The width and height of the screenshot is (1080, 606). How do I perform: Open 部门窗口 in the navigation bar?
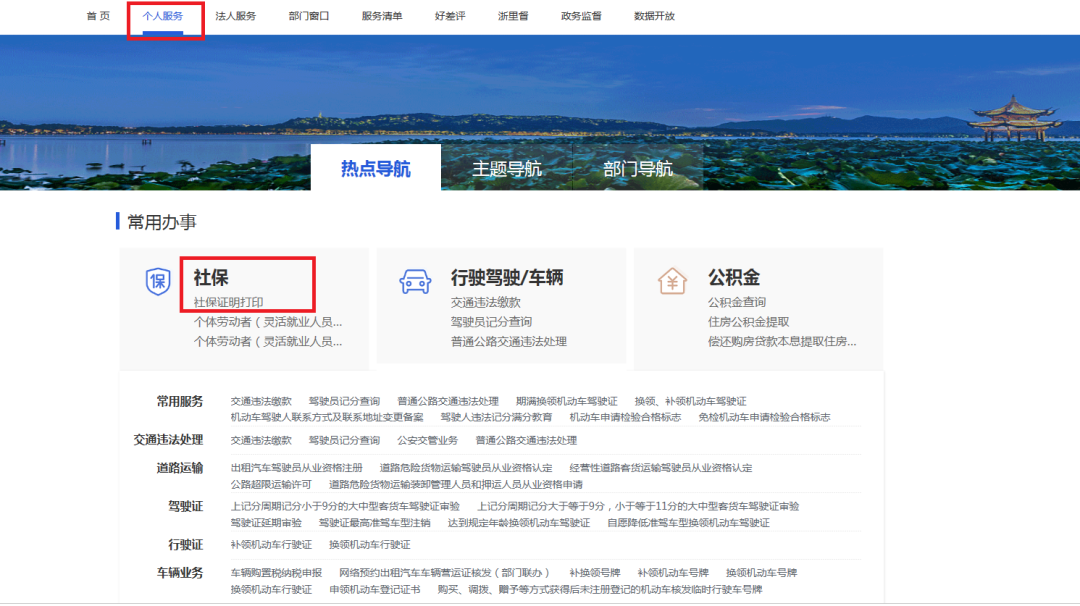tap(308, 16)
